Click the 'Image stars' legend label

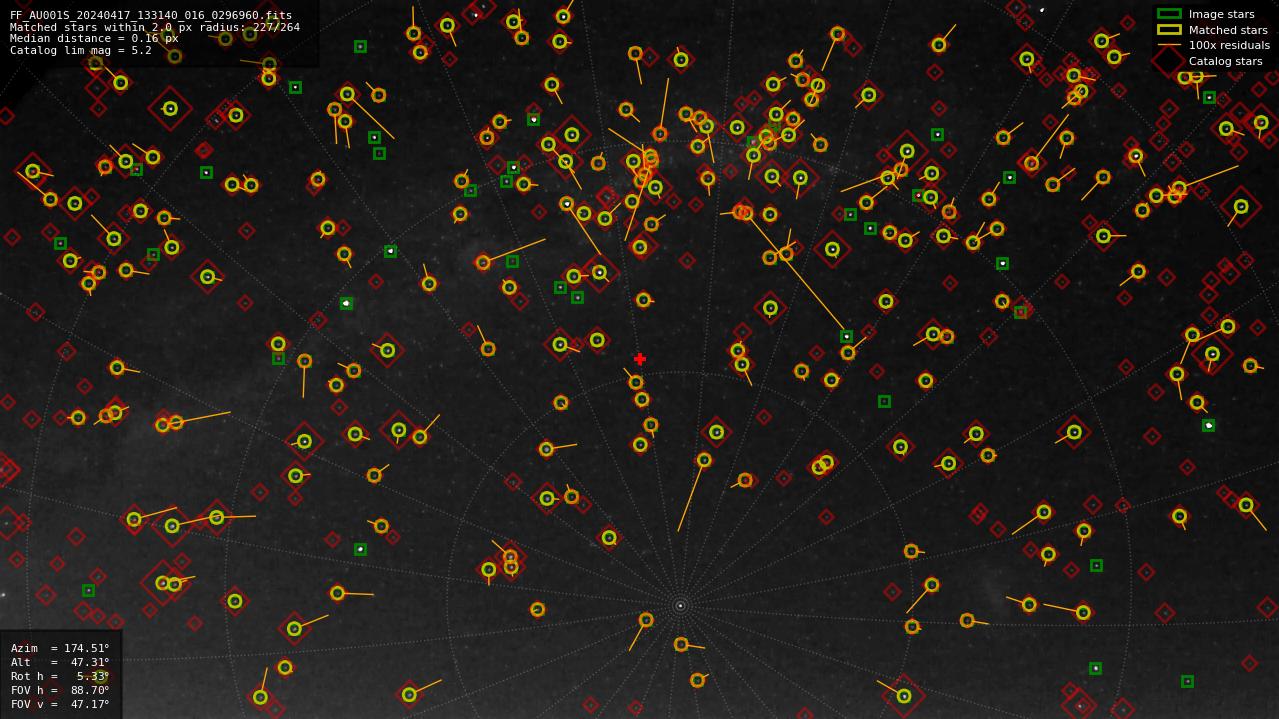(1221, 14)
